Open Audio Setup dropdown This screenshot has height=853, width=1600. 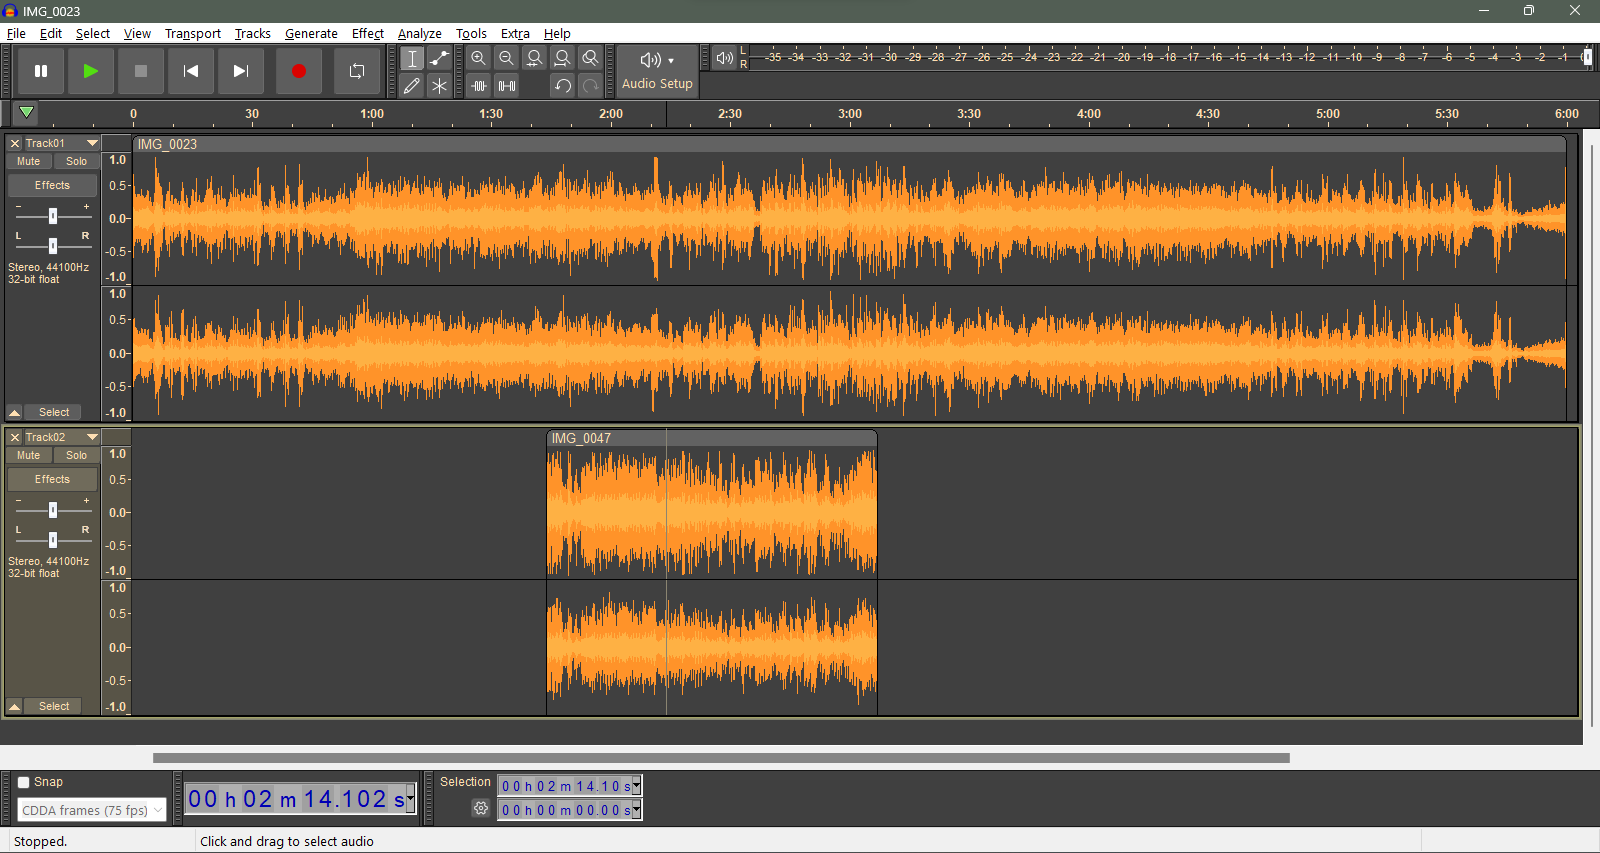click(x=657, y=71)
